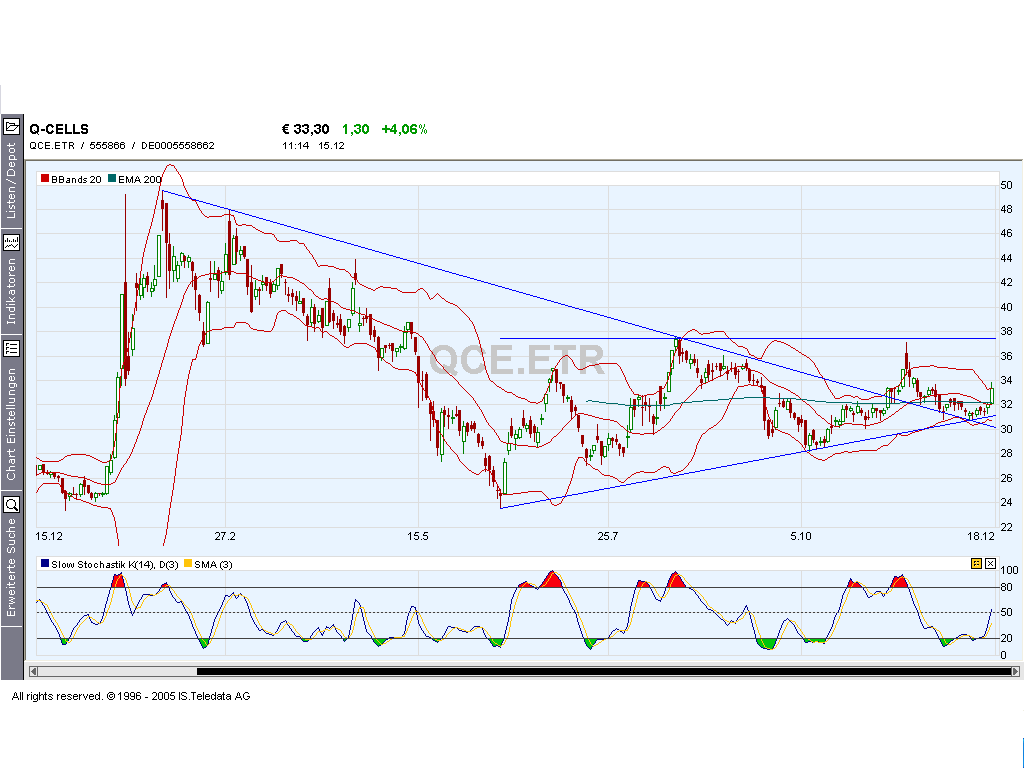
Task: Click the SMA (3) legend label
Action: coord(213,565)
